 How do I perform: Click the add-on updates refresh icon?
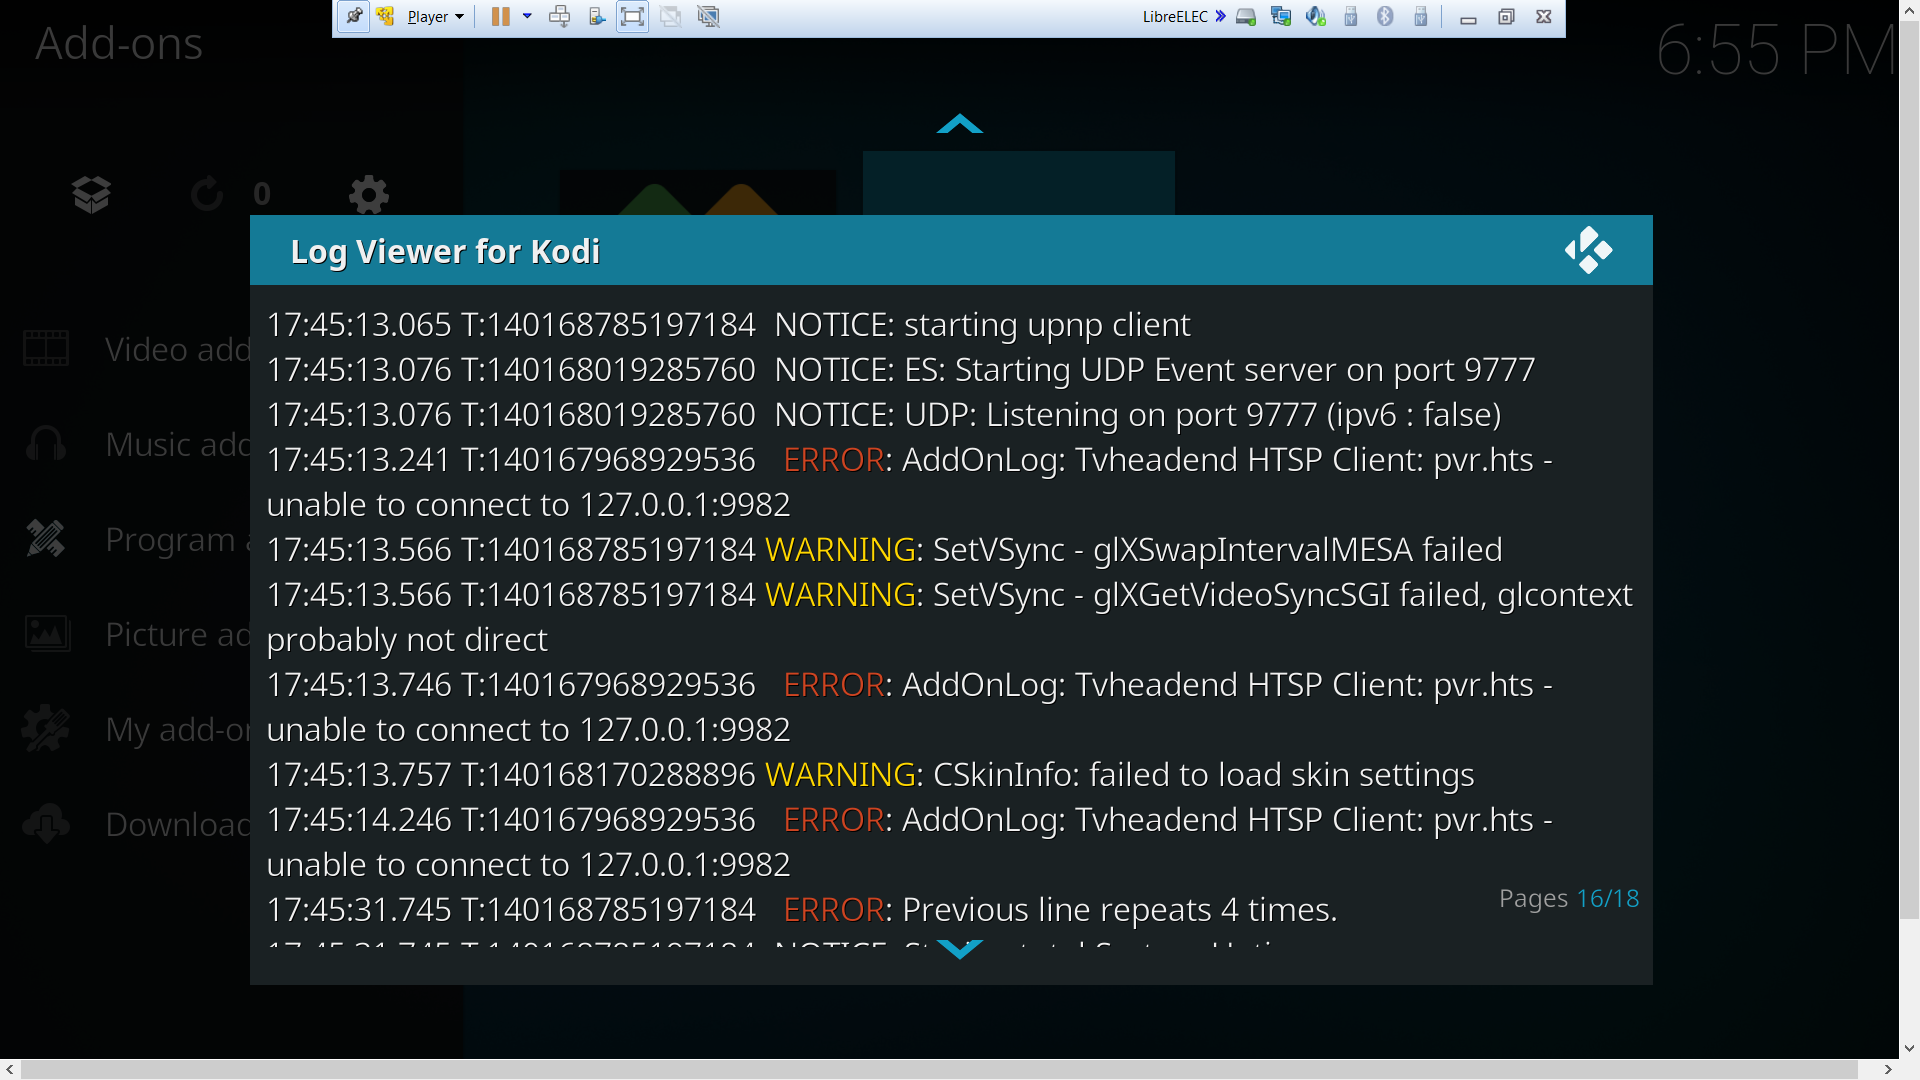tap(208, 194)
